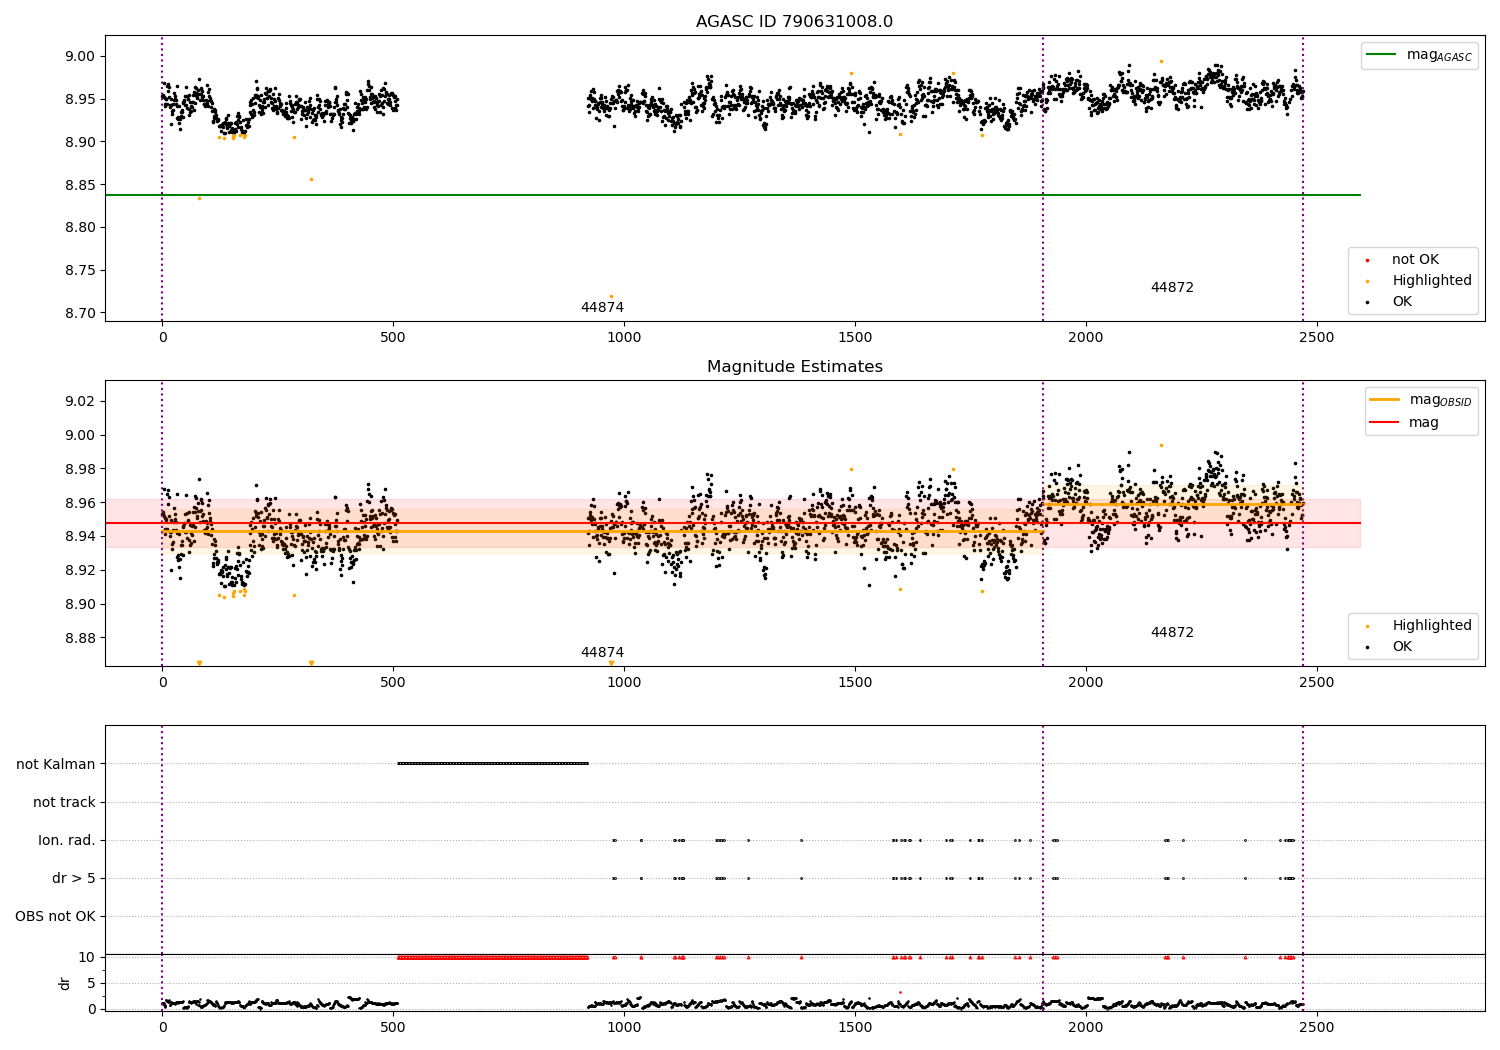This screenshot has width=1500, height=1050.
Task: Click the 8.70 y-axis tick label
Action: 78,313
